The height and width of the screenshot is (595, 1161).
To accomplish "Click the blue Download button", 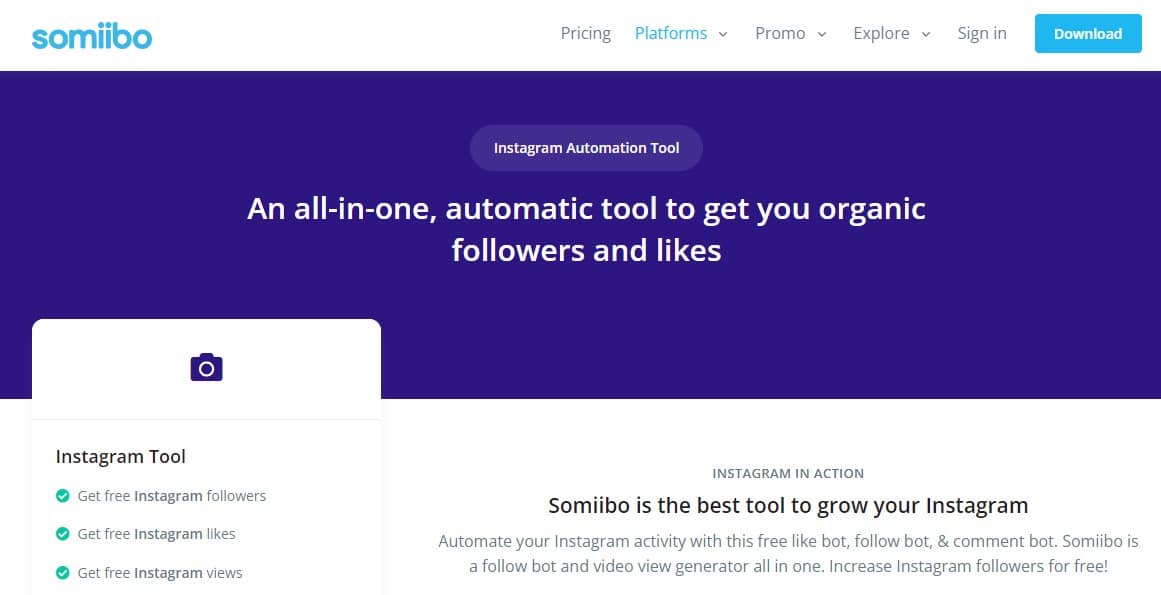I will (1088, 33).
